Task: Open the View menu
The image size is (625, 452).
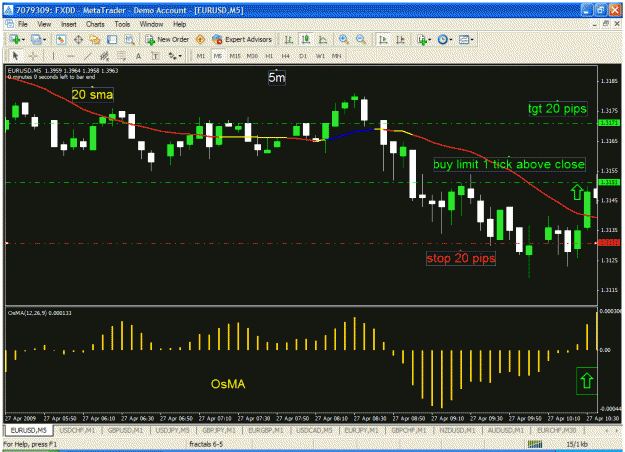Action: [x=44, y=24]
